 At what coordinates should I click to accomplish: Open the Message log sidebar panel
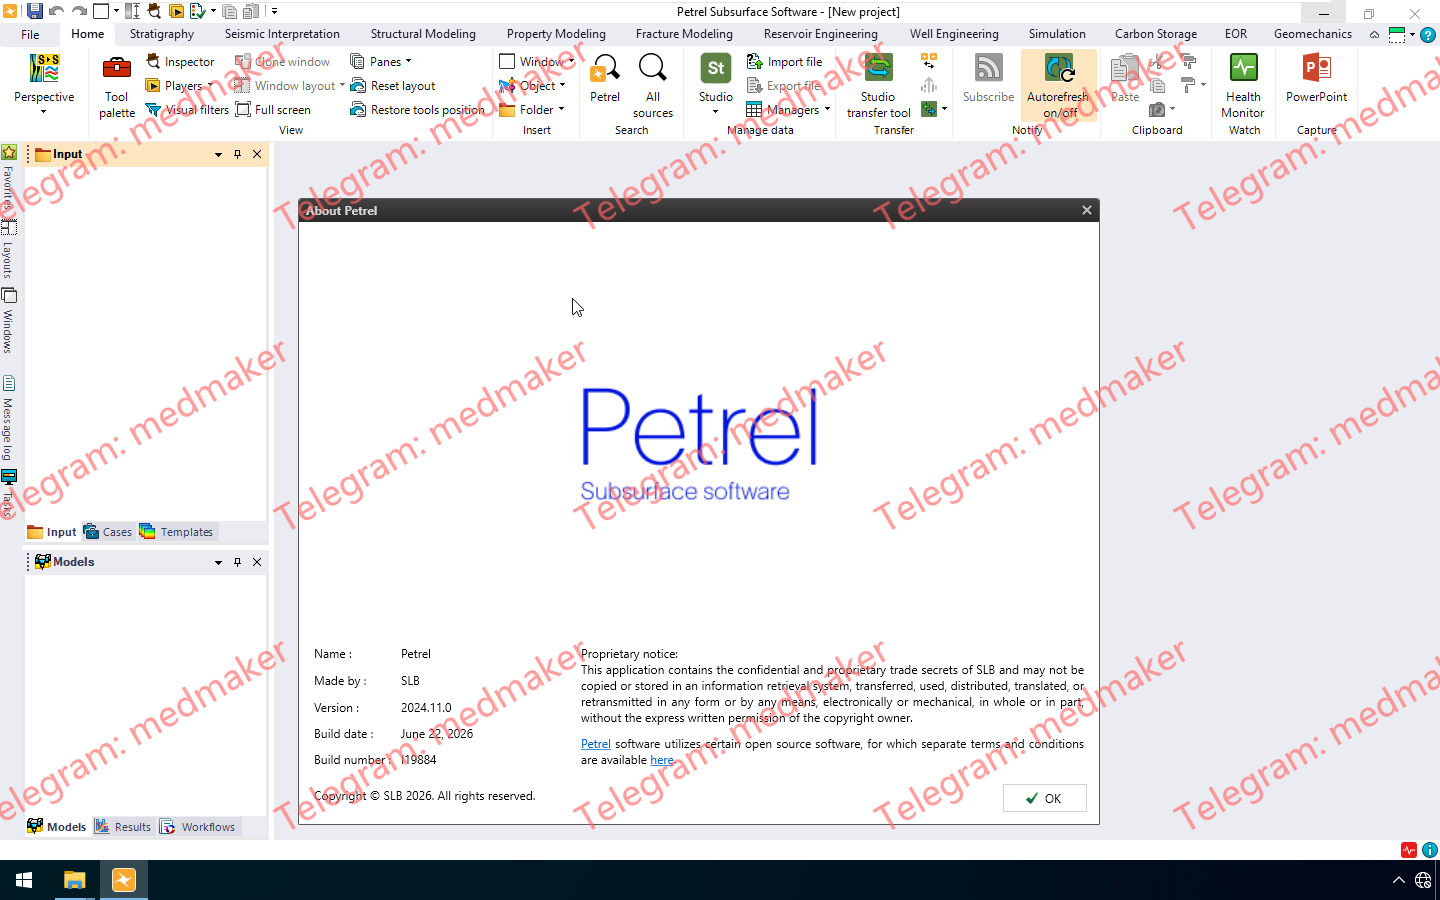(8, 419)
